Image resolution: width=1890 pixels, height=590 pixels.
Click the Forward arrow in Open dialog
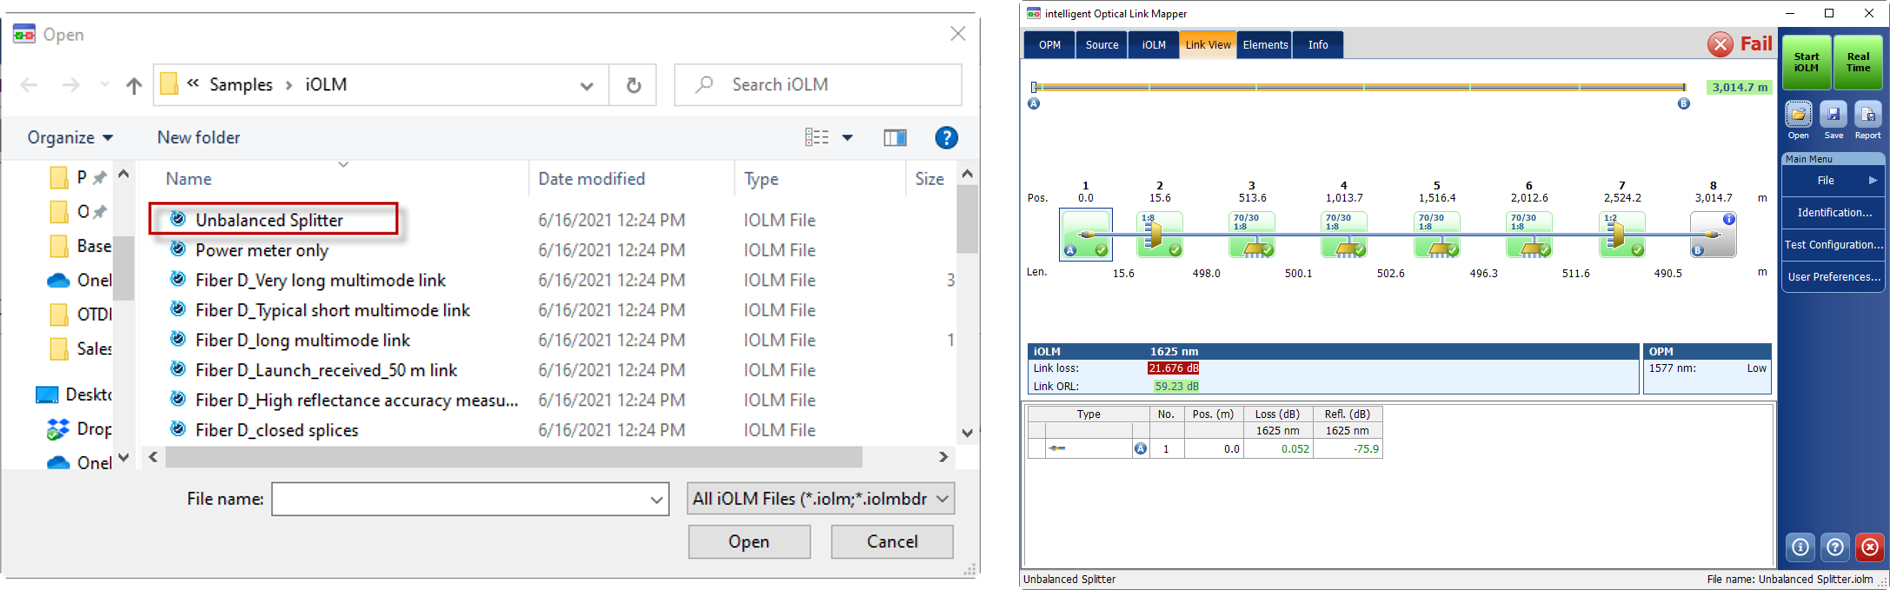point(70,85)
